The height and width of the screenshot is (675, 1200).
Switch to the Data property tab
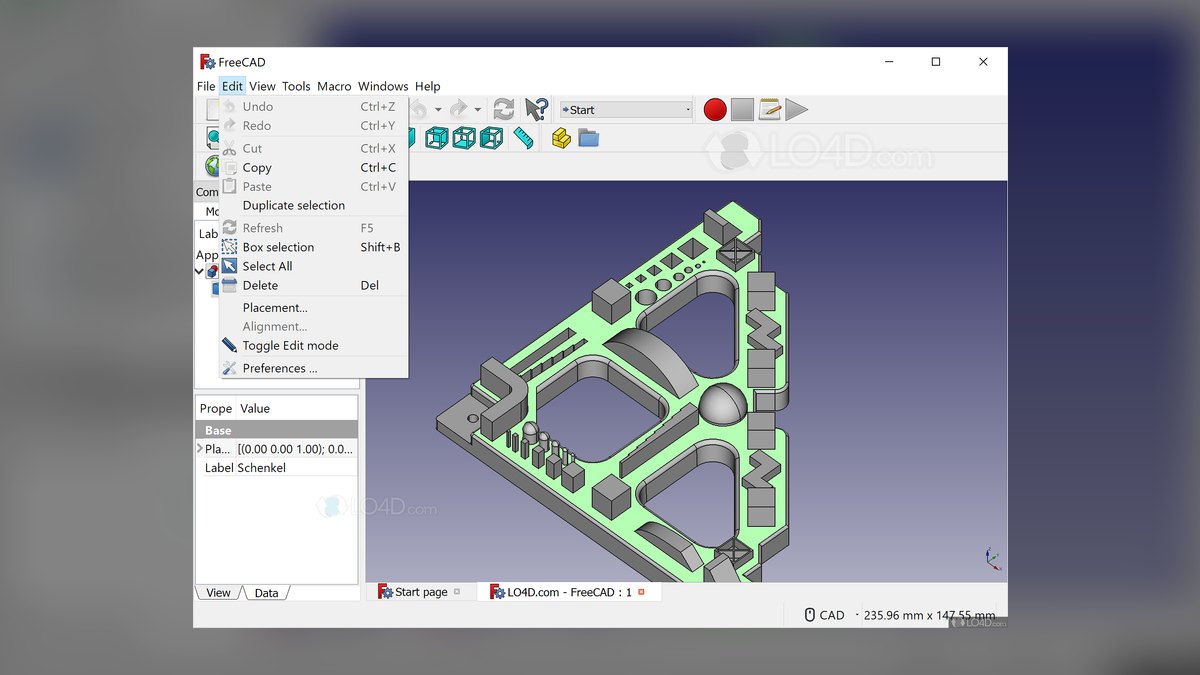tap(266, 593)
